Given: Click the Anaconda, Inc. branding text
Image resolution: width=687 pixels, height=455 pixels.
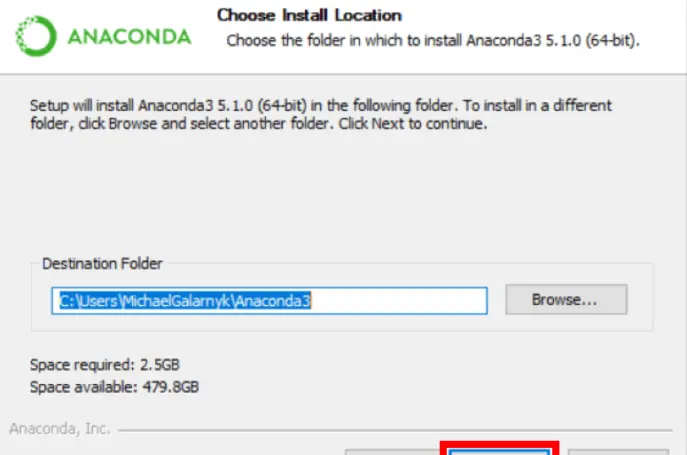Looking at the screenshot, I should pos(60,429).
